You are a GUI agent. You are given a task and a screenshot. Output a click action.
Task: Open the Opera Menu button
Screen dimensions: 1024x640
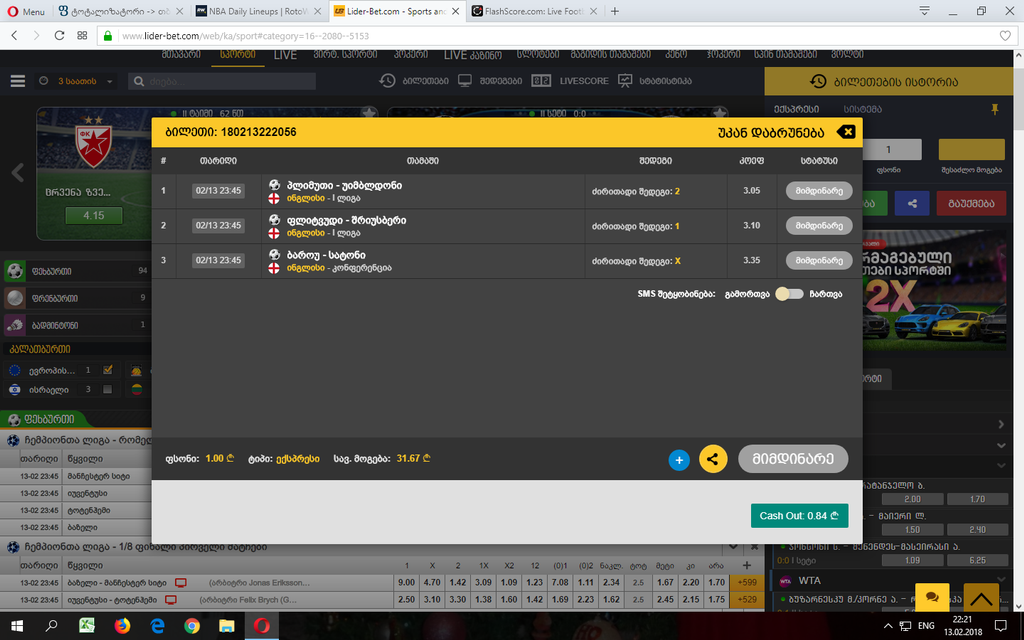tap(26, 11)
